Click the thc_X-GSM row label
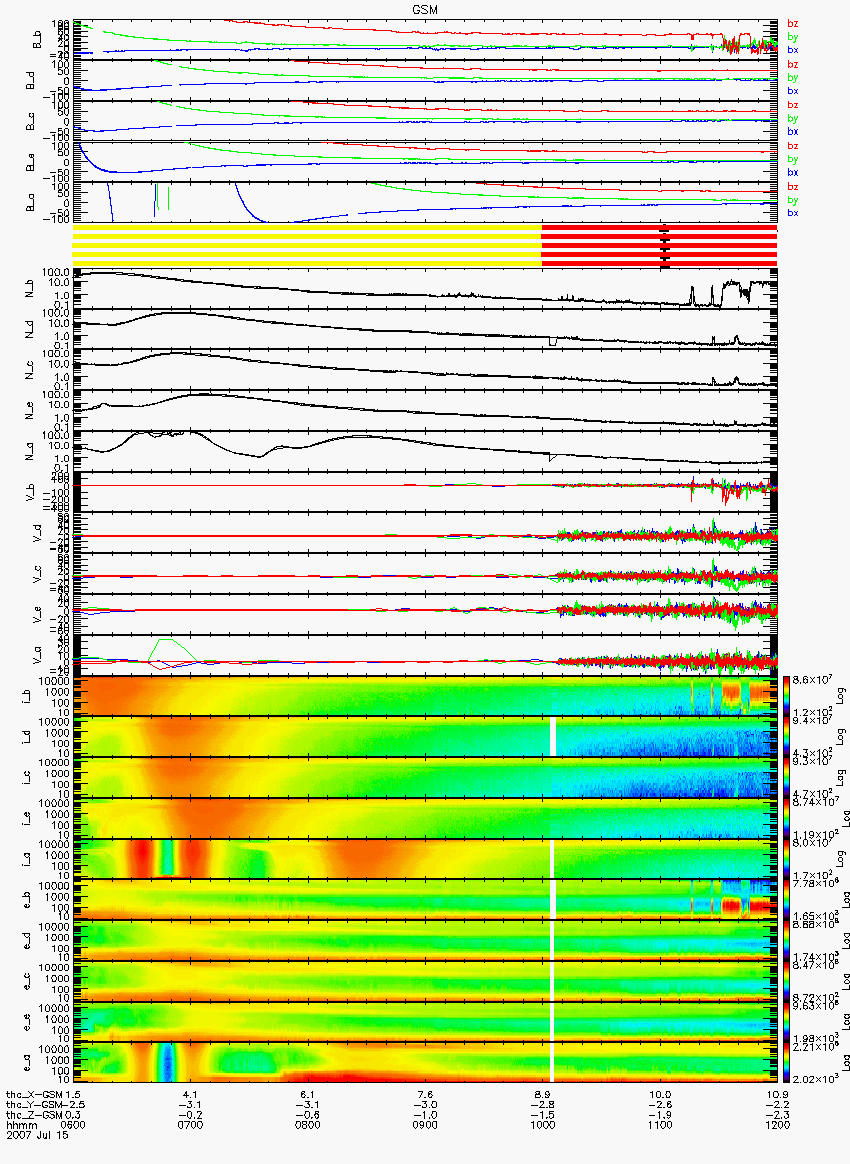 point(34,1095)
